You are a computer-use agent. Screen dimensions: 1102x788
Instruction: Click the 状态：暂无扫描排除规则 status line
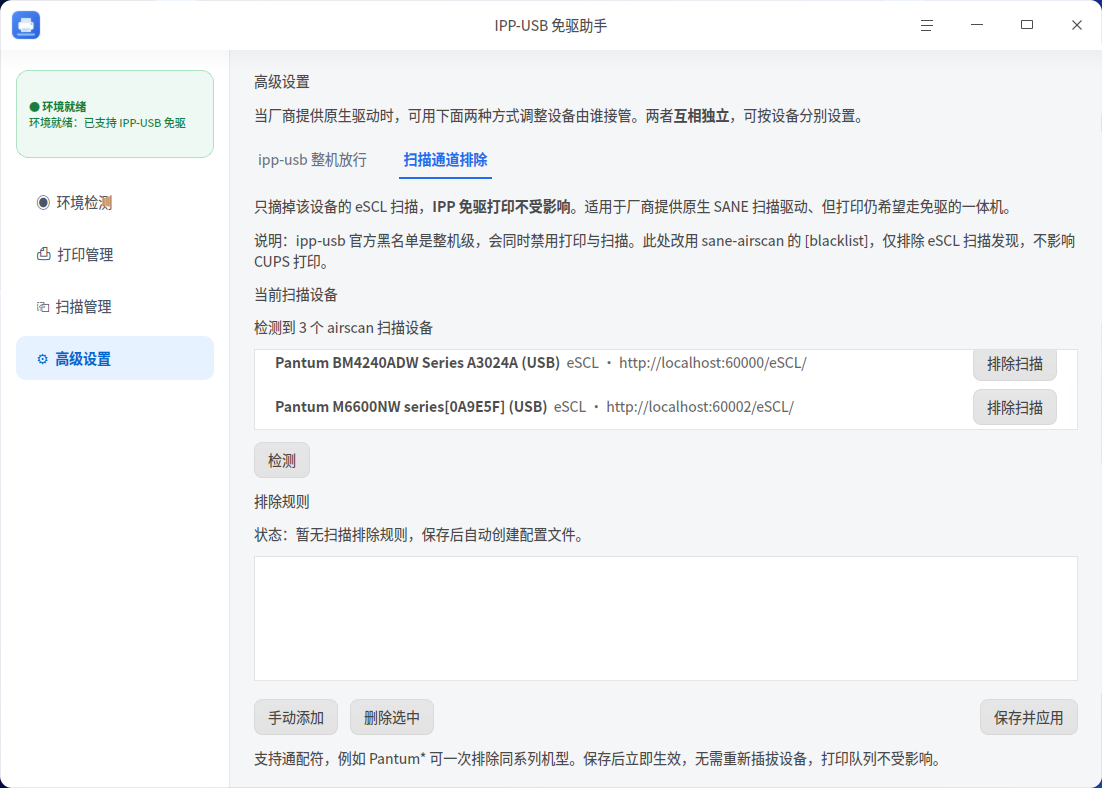[420, 535]
